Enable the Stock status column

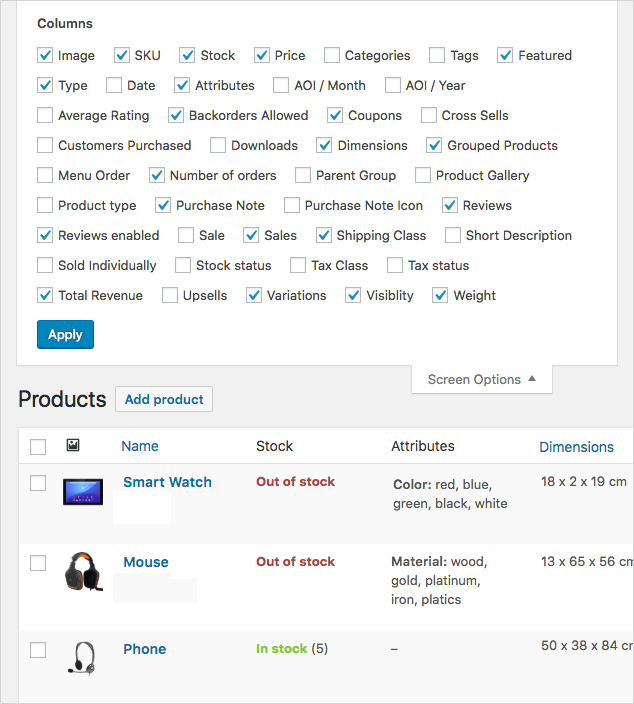tap(183, 266)
